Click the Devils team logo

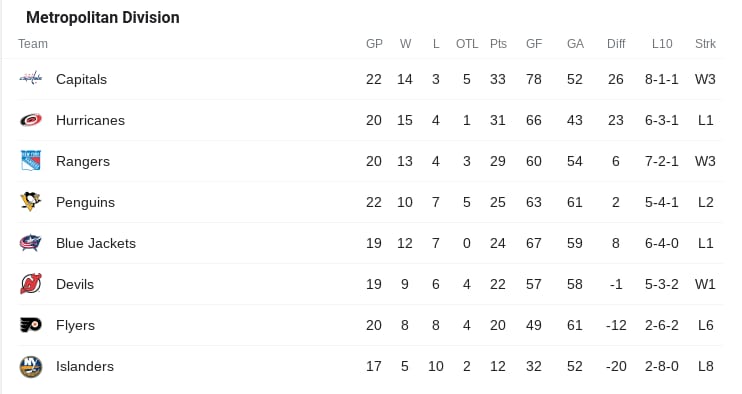31,284
